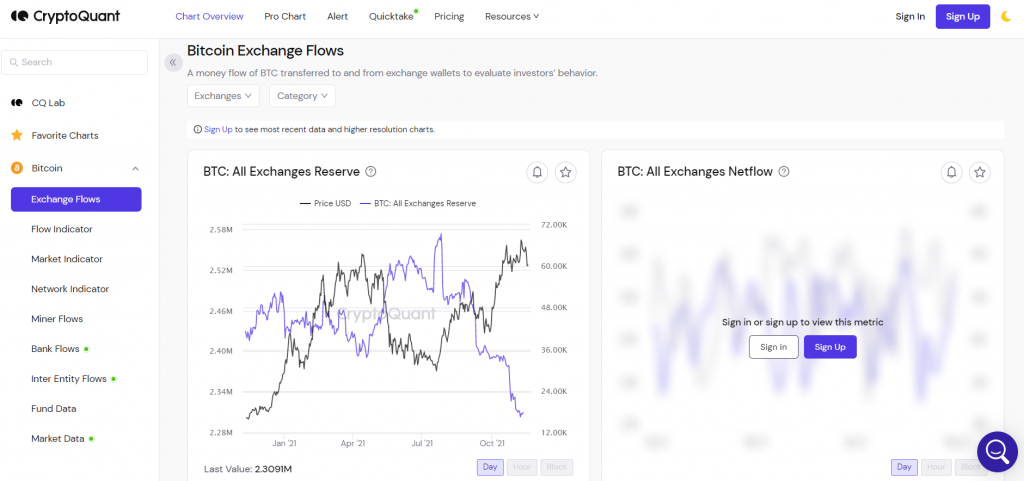The height and width of the screenshot is (481, 1024).
Task: Open help icon beside All Exchanges Reserve
Action: [x=371, y=172]
